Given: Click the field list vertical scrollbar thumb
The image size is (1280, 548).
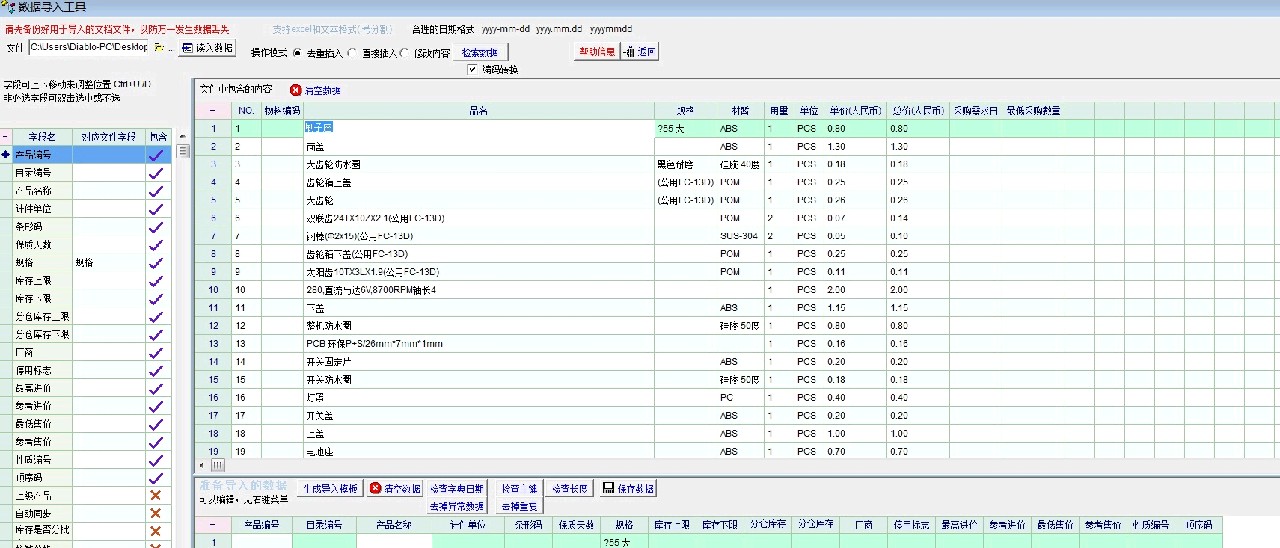Looking at the screenshot, I should click(x=183, y=151).
